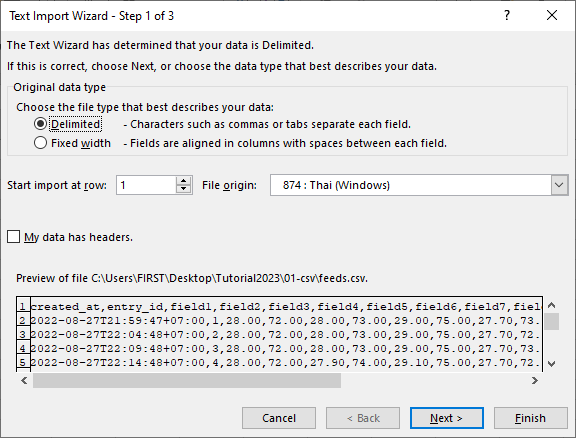Click the Start import at row field
This screenshot has height=438, width=576.
[x=147, y=185]
